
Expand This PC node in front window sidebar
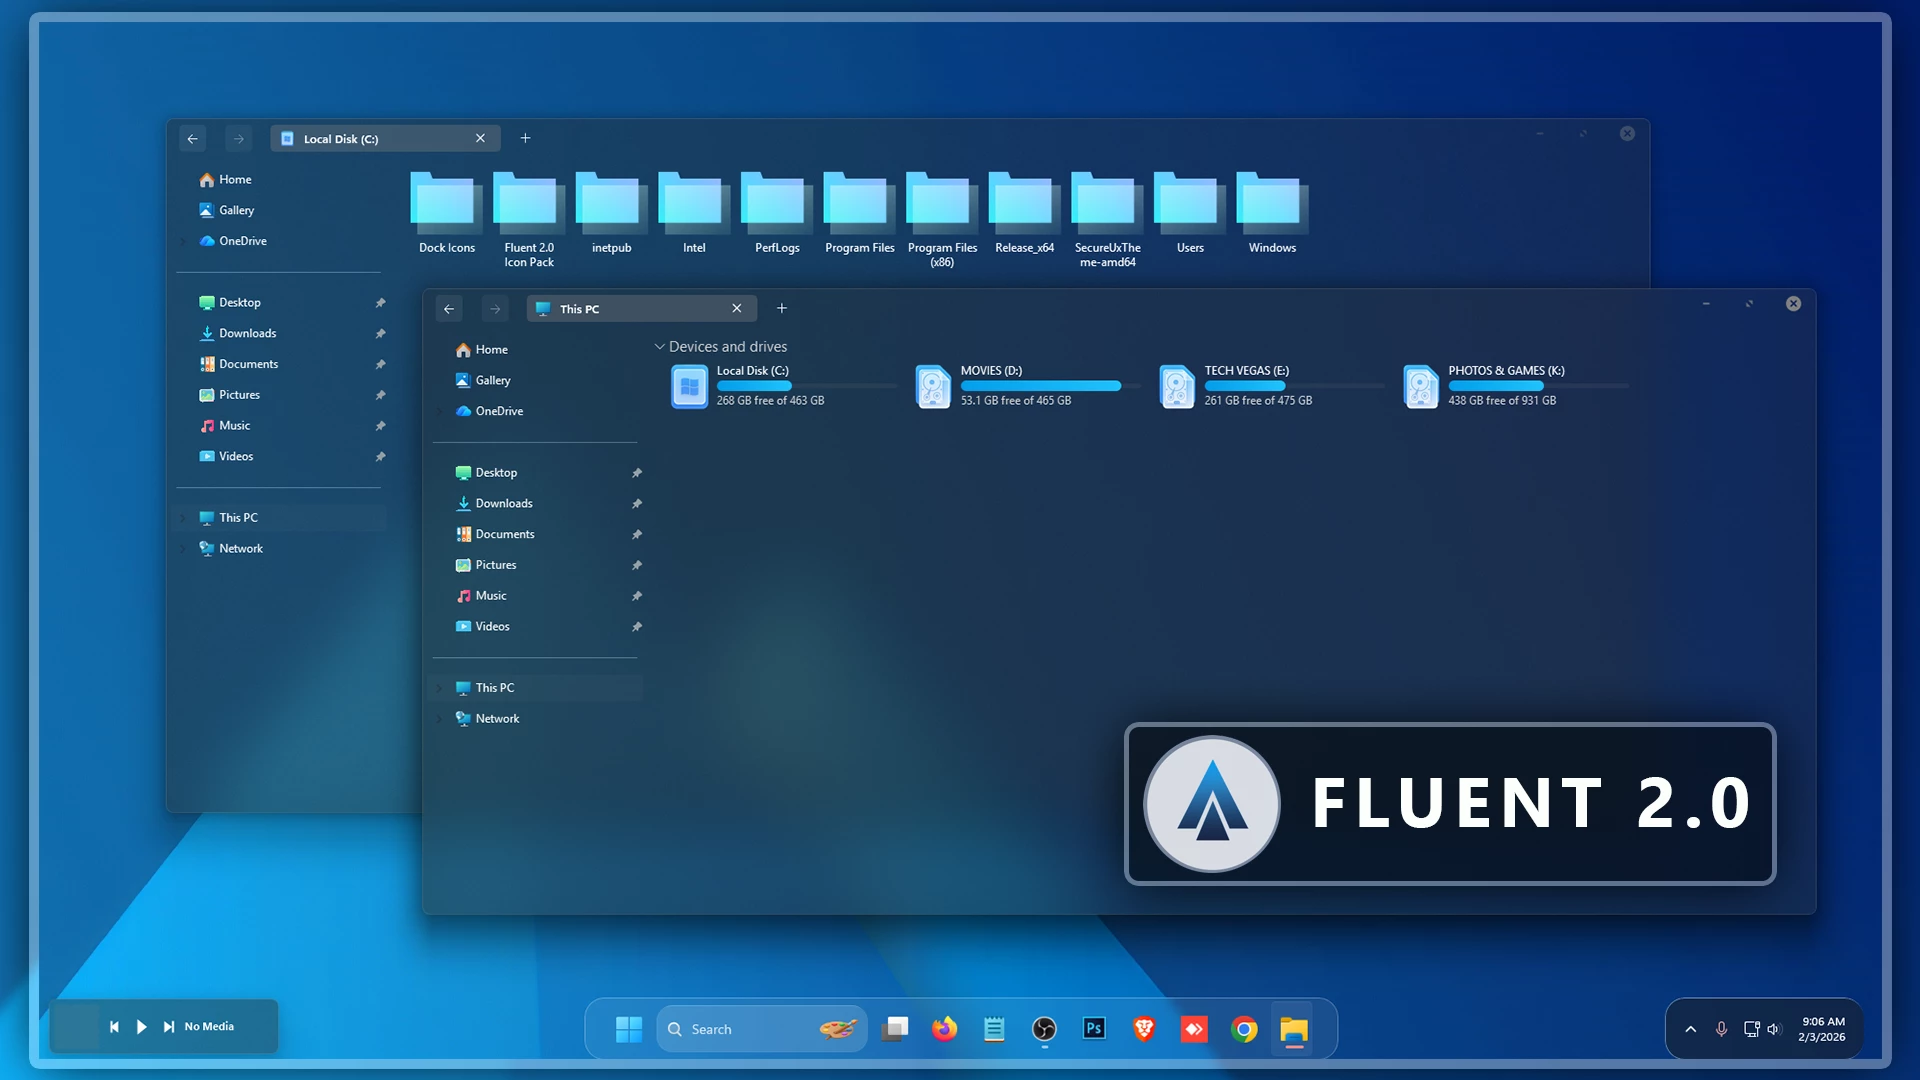[440, 688]
